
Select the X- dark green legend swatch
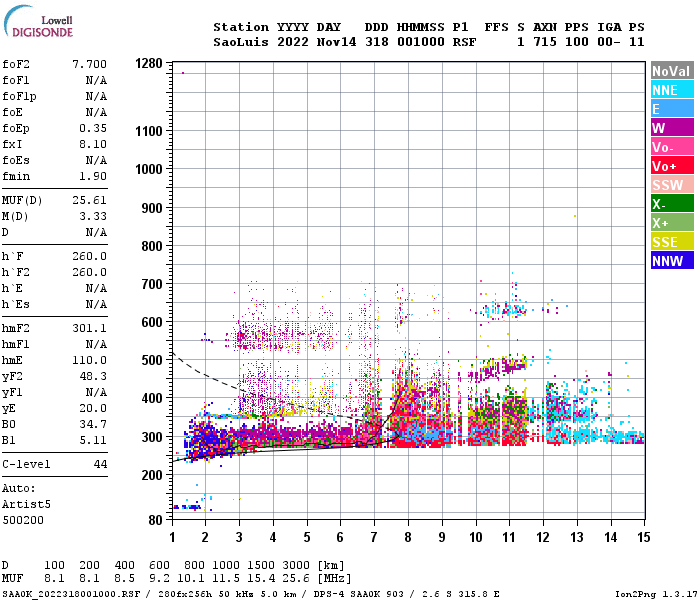672,204
